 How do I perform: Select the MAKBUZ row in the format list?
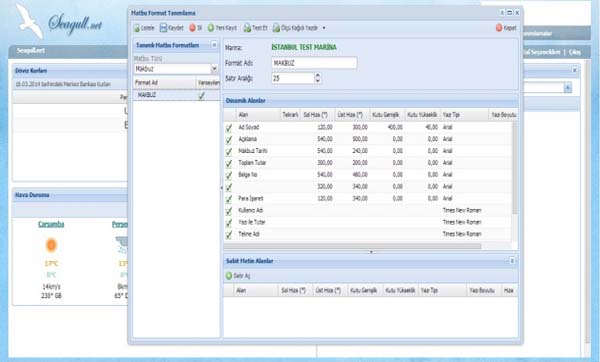pyautogui.click(x=176, y=95)
